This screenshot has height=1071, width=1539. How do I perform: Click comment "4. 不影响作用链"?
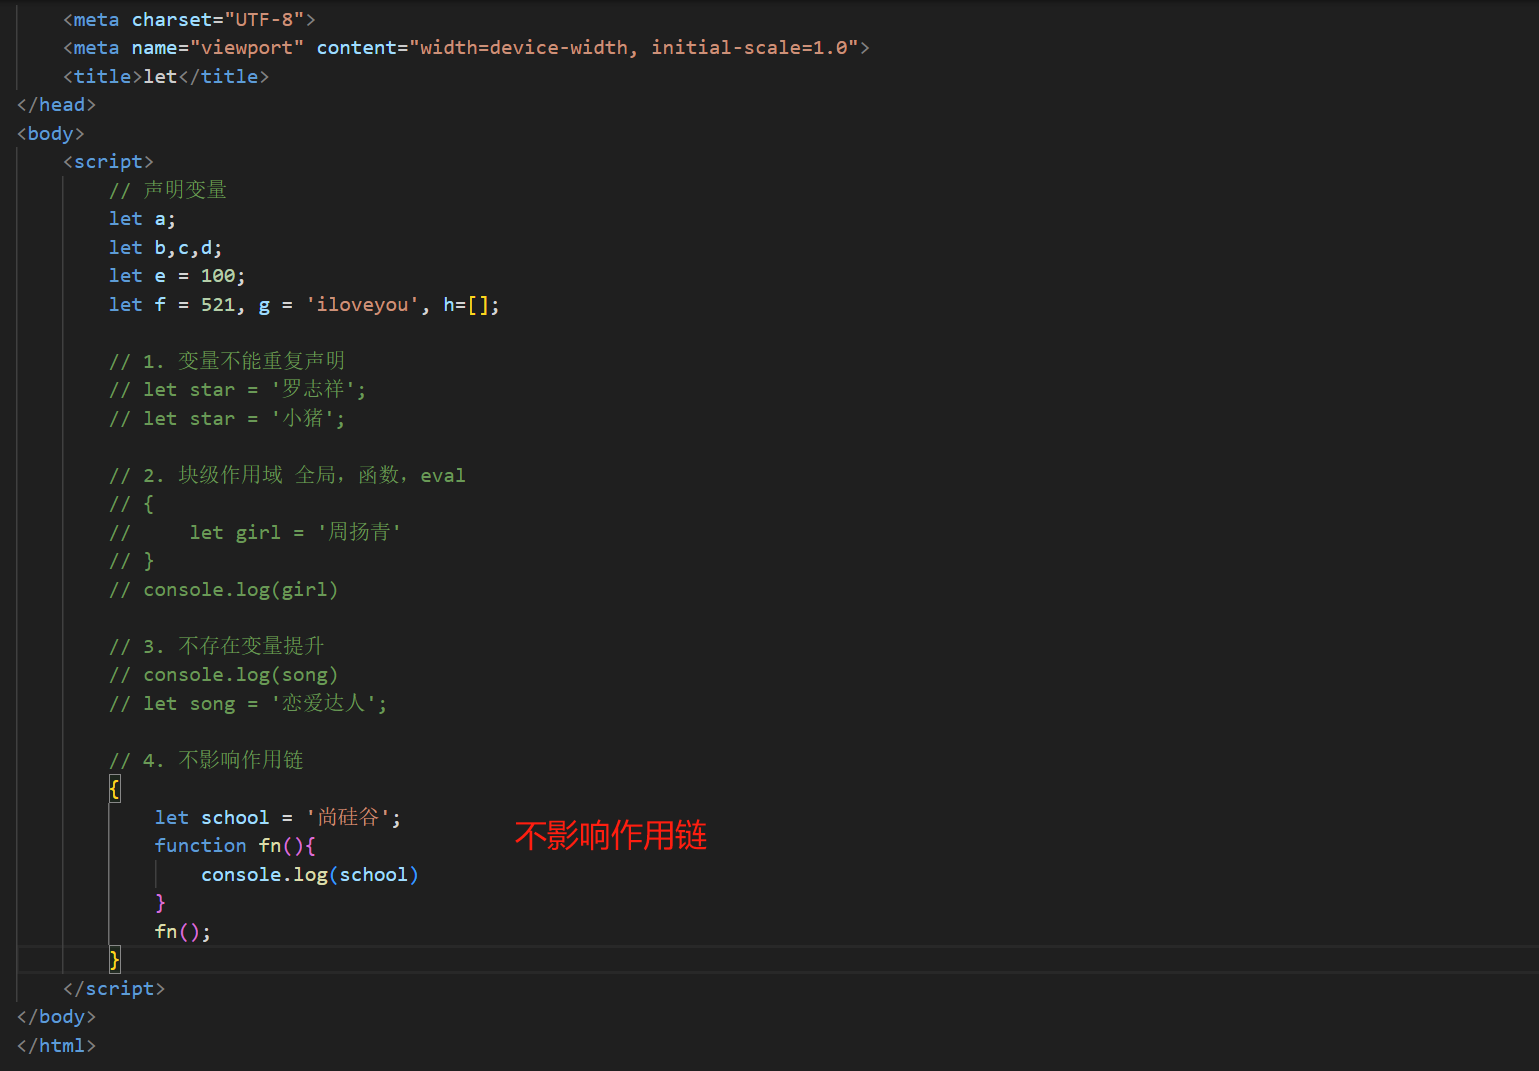(x=206, y=761)
